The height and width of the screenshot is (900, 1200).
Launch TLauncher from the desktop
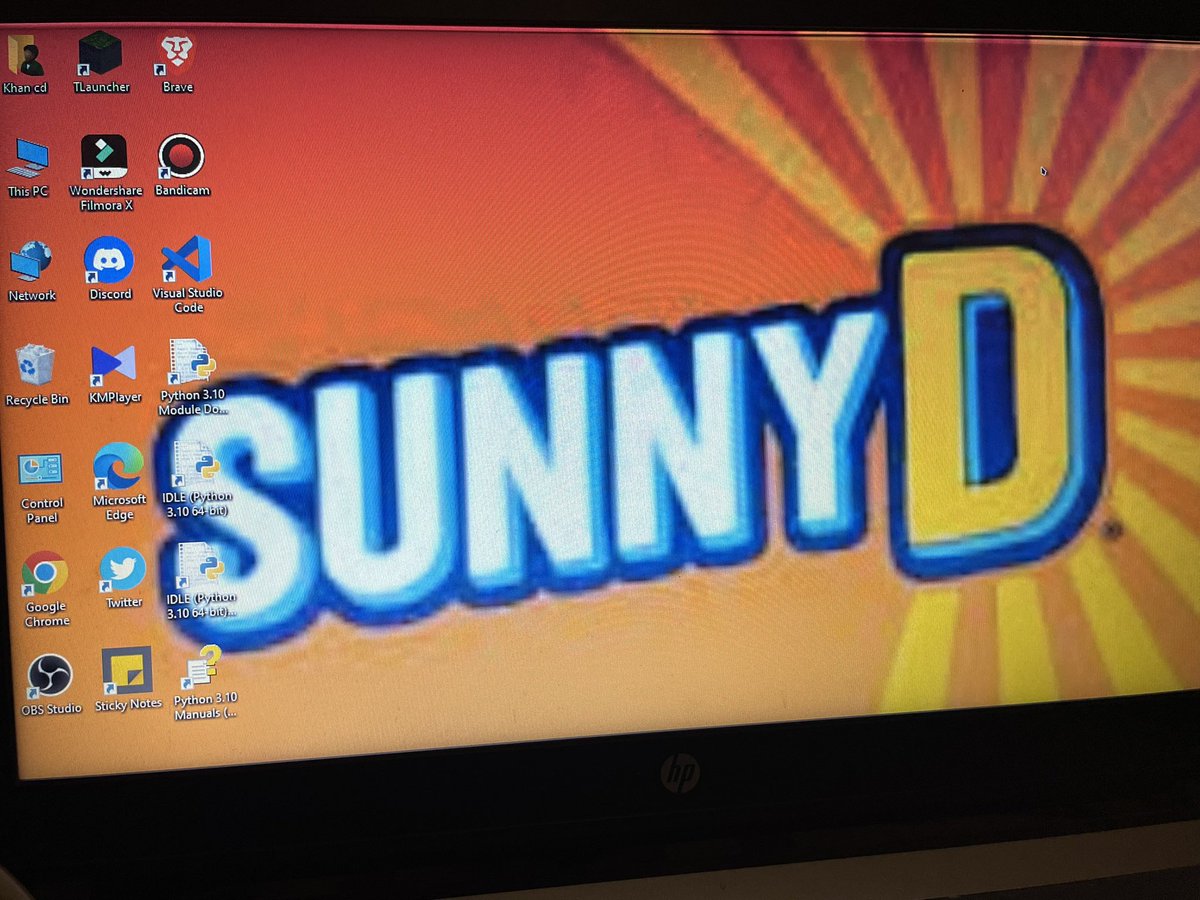pos(100,53)
